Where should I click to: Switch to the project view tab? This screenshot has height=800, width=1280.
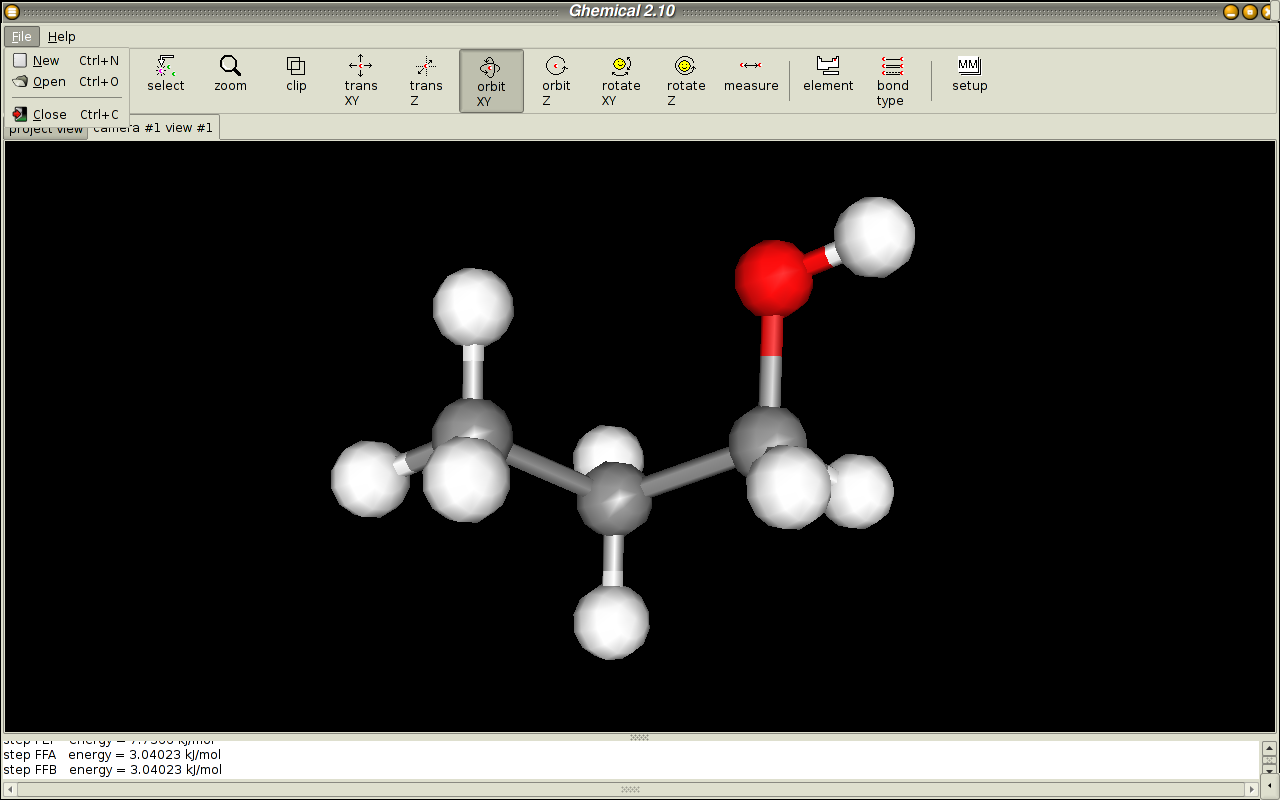(46, 130)
